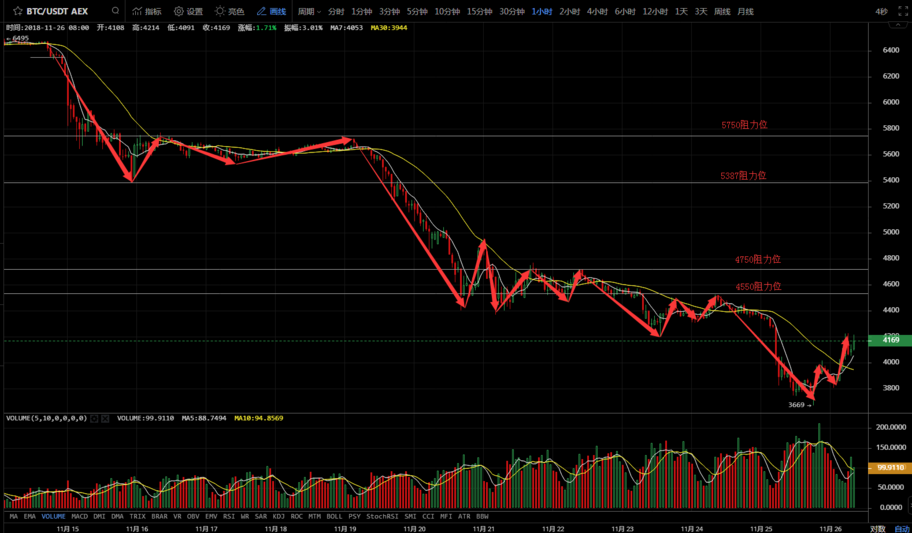Switch chart to 3天 candles
912x533 pixels.
[701, 11]
